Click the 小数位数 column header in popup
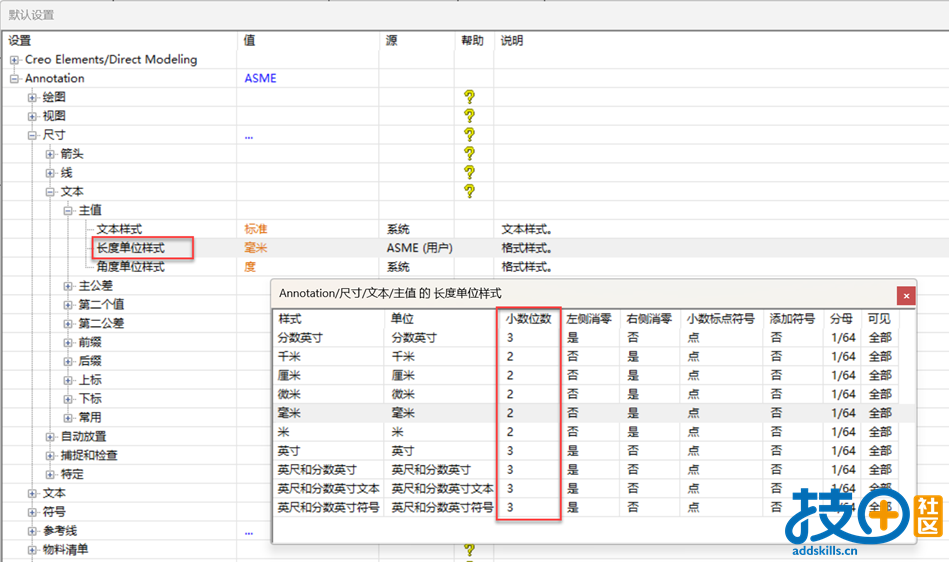The image size is (949, 562). point(529,319)
